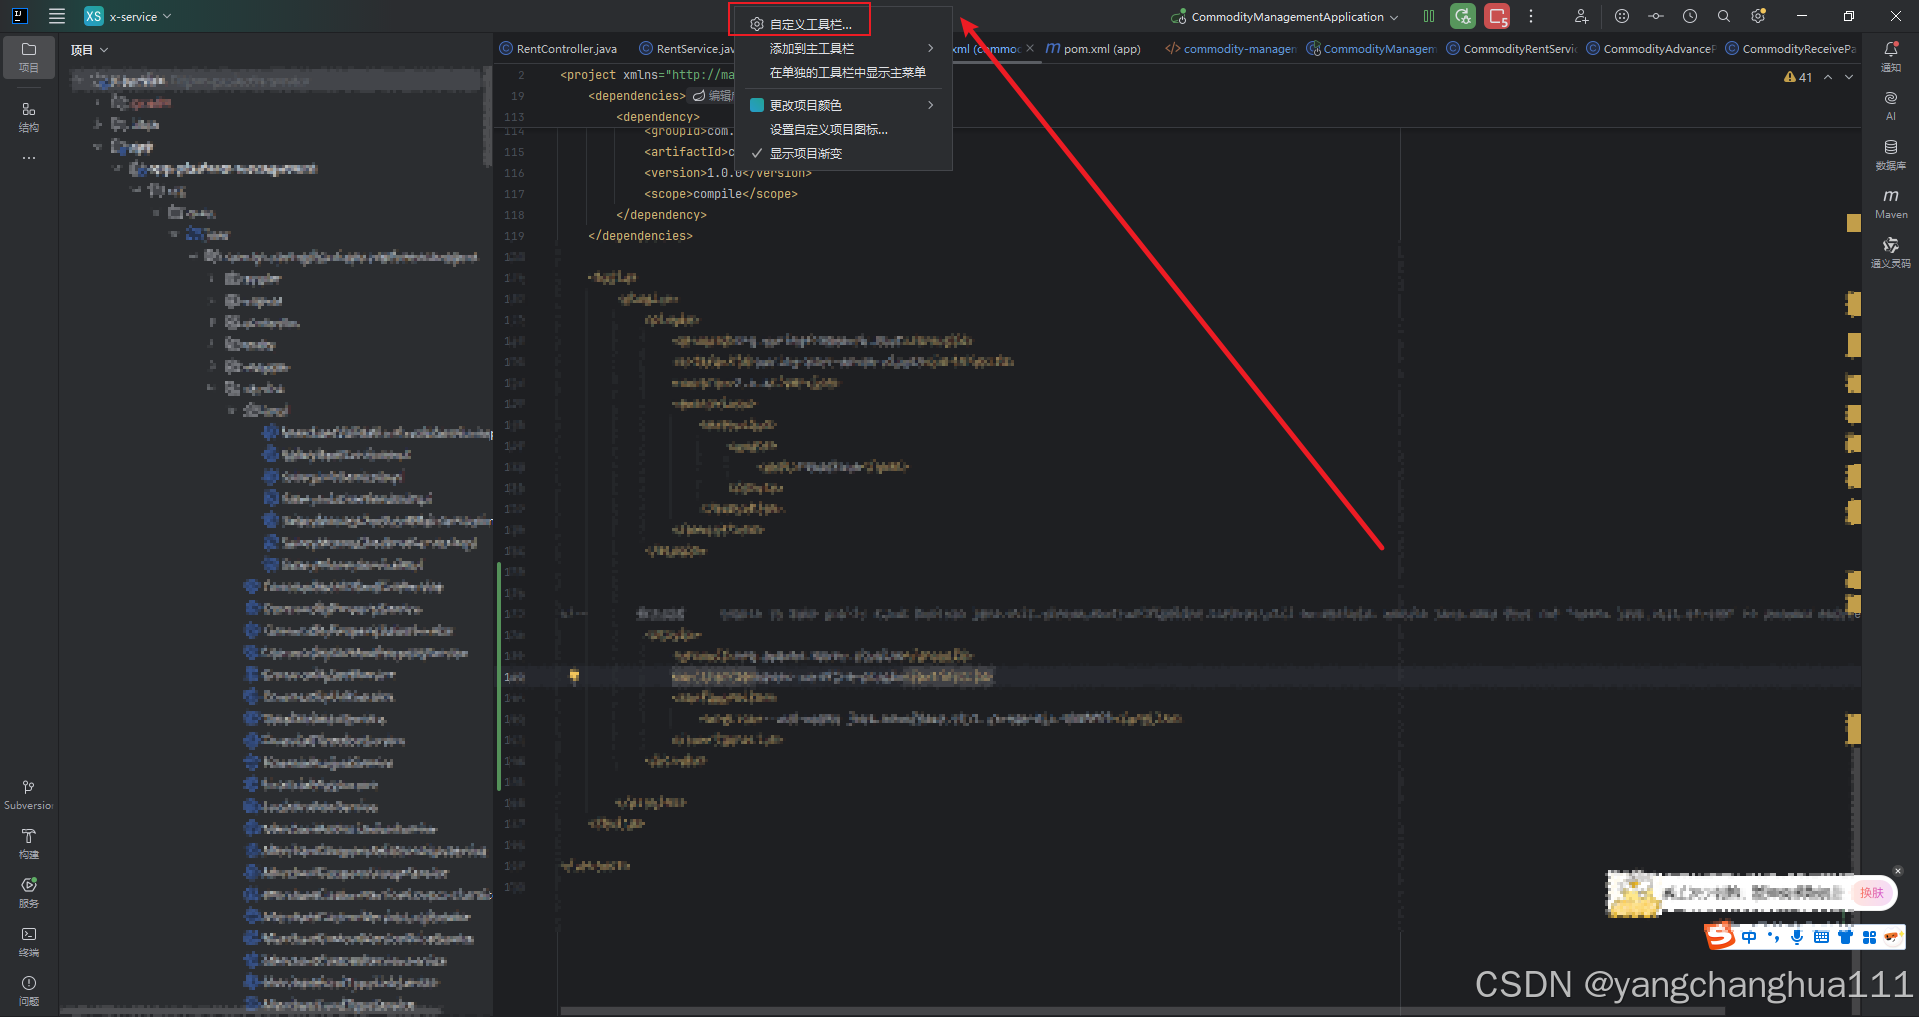1919x1017 pixels.
Task: Click the 41 warnings inspection indicator
Action: point(1798,77)
